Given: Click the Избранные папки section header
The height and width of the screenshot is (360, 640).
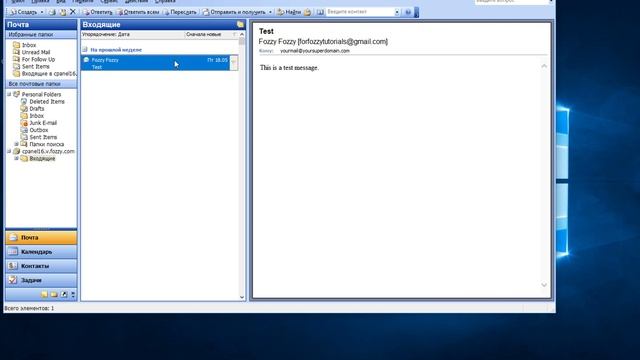Looking at the screenshot, I should 41,35.
